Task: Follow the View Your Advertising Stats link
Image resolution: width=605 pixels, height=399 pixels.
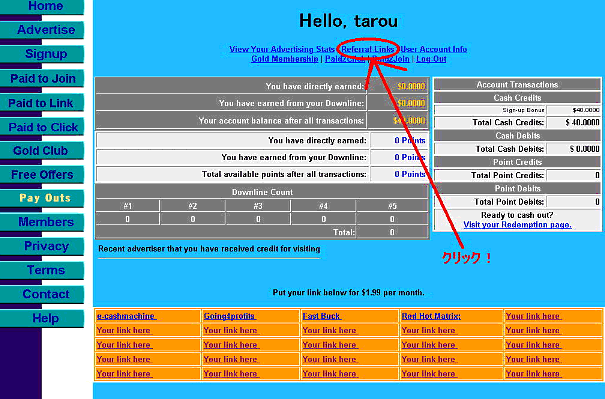Action: [282, 49]
